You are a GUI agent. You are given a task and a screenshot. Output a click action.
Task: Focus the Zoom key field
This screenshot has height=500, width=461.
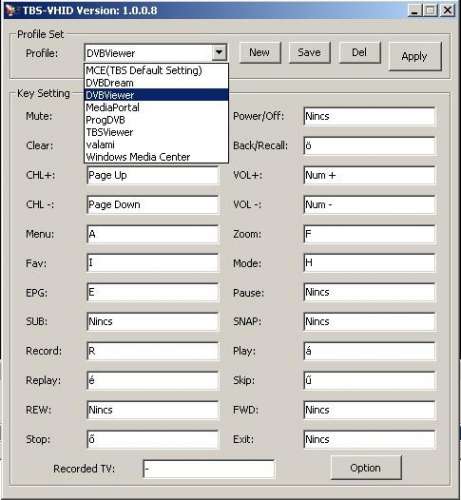click(x=369, y=234)
